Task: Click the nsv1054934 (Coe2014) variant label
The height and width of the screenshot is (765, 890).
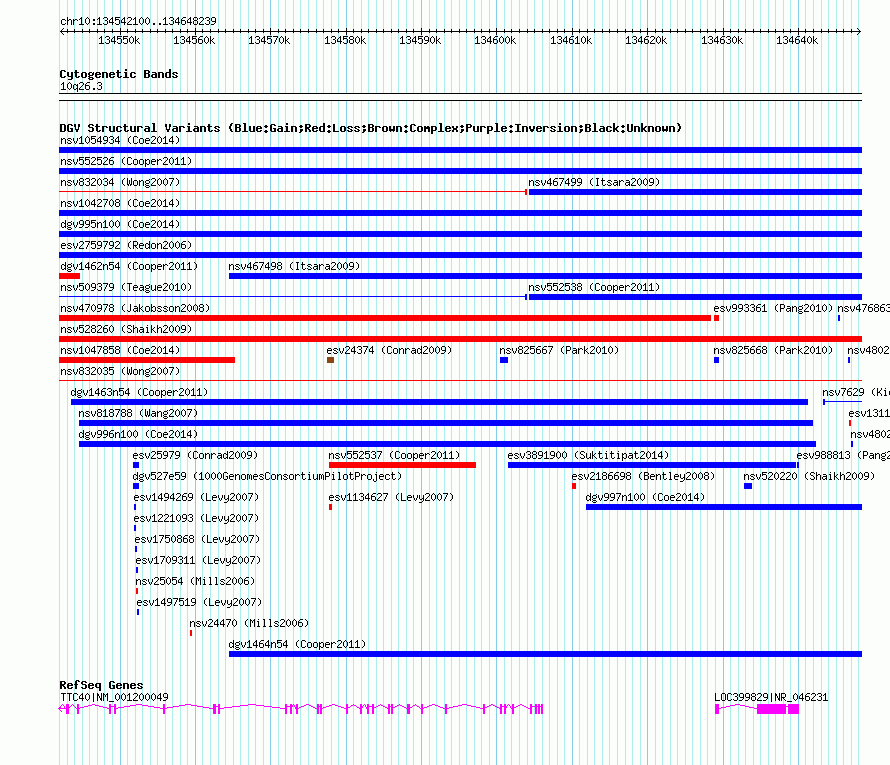Action: point(120,140)
